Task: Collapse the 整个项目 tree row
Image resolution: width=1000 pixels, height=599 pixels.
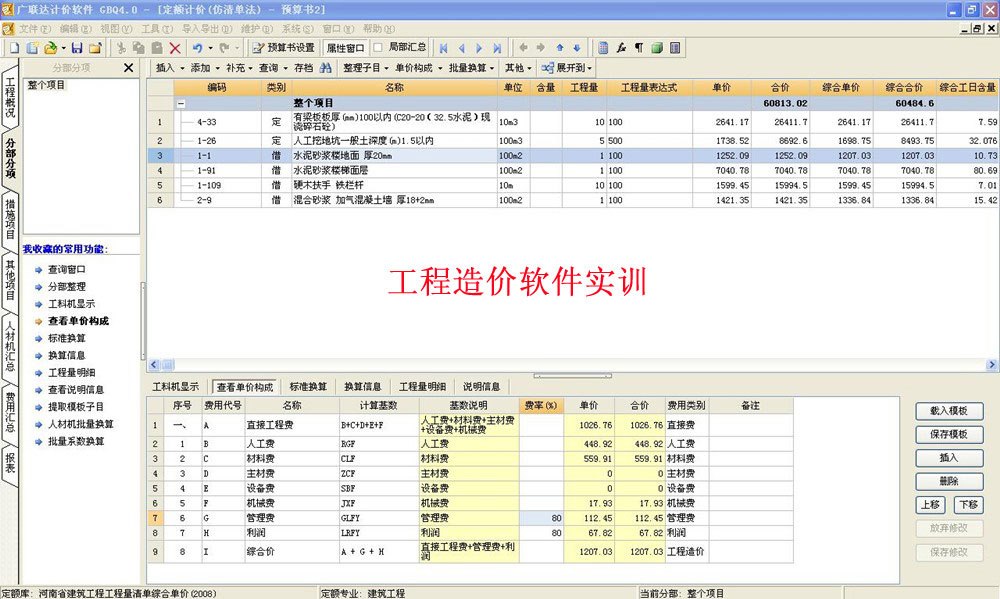Action: click(x=181, y=103)
